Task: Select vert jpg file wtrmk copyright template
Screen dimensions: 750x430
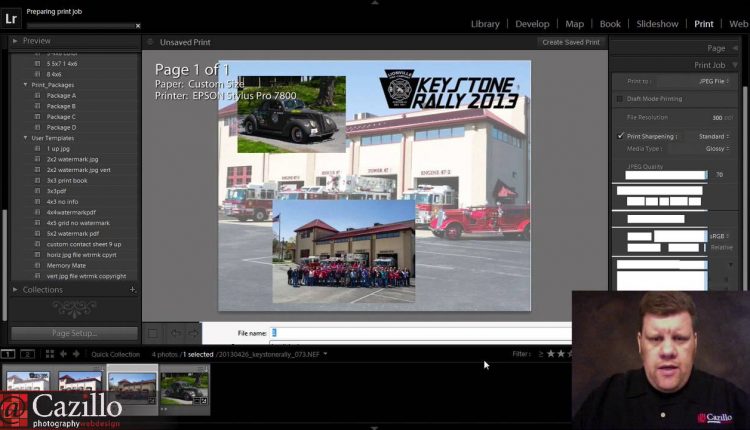Action: tap(86, 276)
